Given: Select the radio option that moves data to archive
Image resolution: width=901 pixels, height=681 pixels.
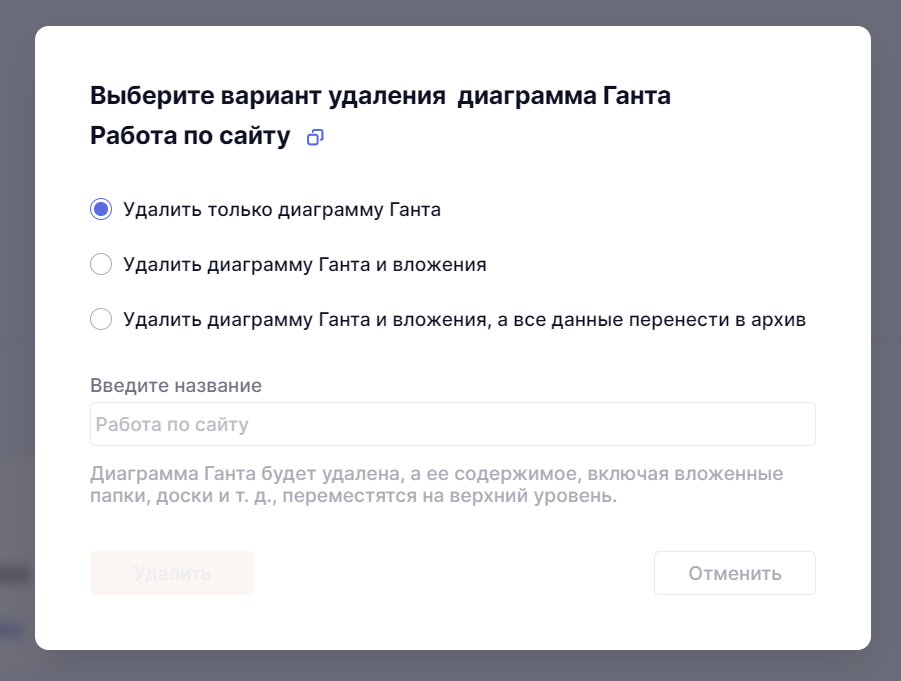Looking at the screenshot, I should (x=101, y=320).
